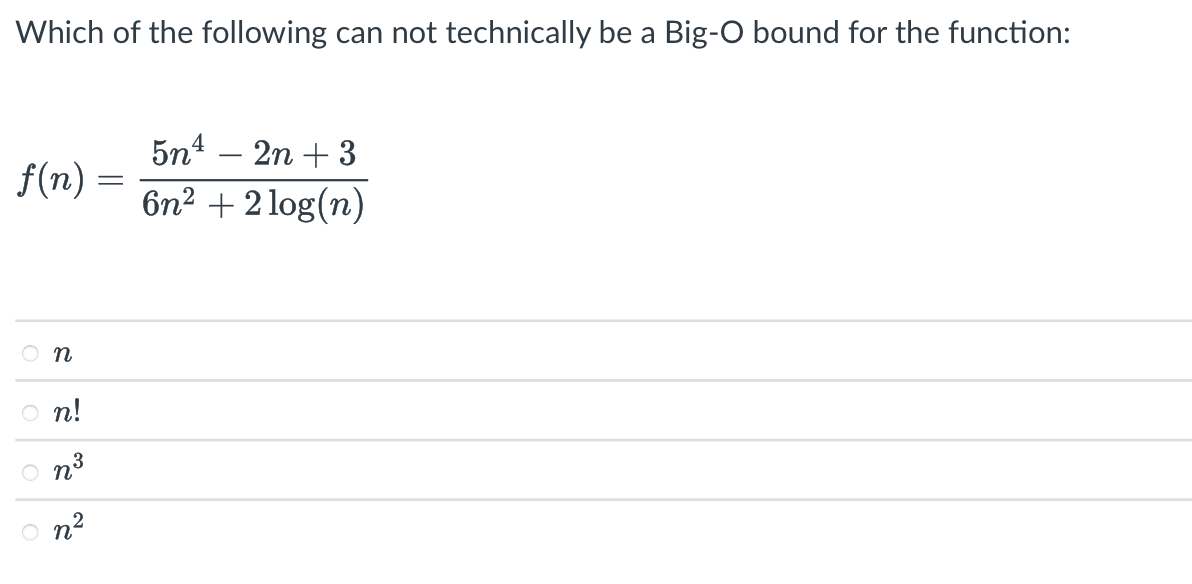Click the numerator 5n⁴ − 2n + 3
Image resolution: width=1192 pixels, height=584 pixels.
pyautogui.click(x=253, y=152)
